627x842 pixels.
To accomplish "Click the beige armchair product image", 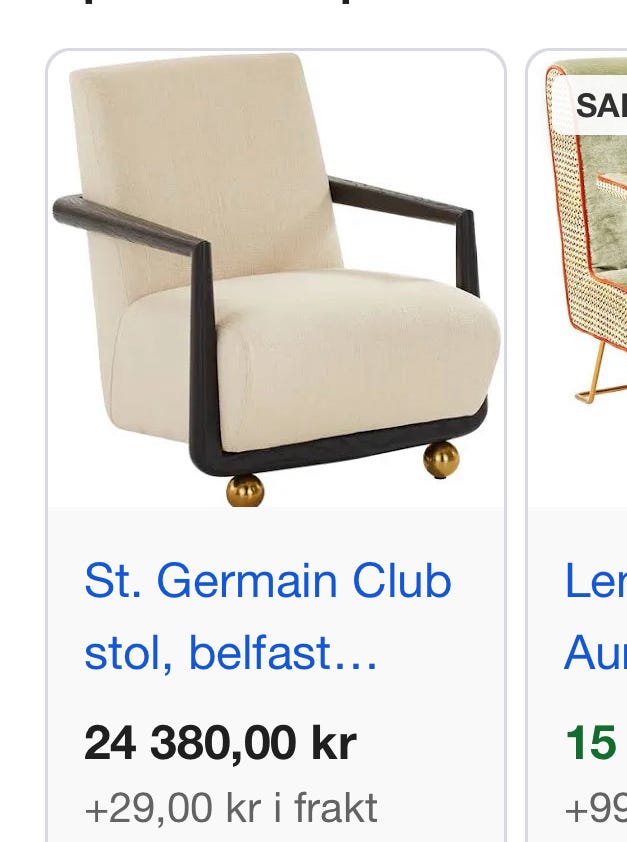I will click(276, 279).
